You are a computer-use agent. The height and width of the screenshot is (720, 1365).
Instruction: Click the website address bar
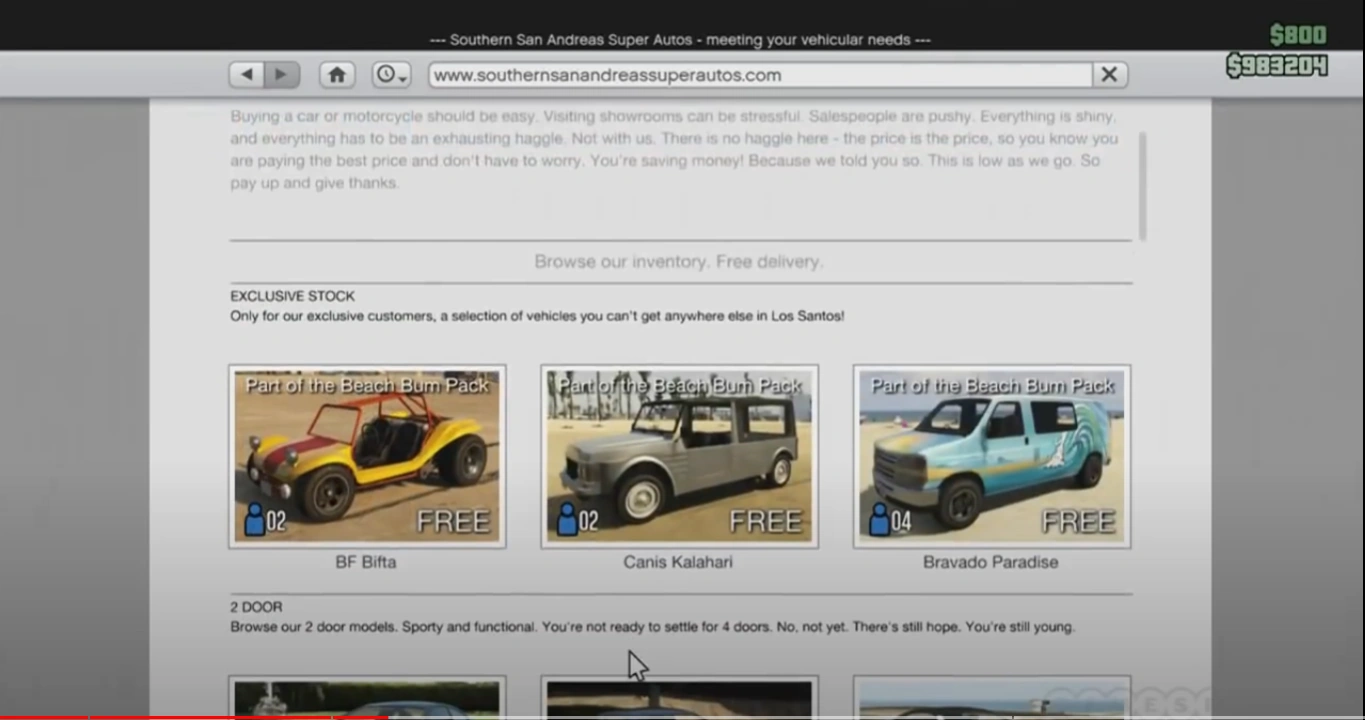pyautogui.click(x=760, y=75)
